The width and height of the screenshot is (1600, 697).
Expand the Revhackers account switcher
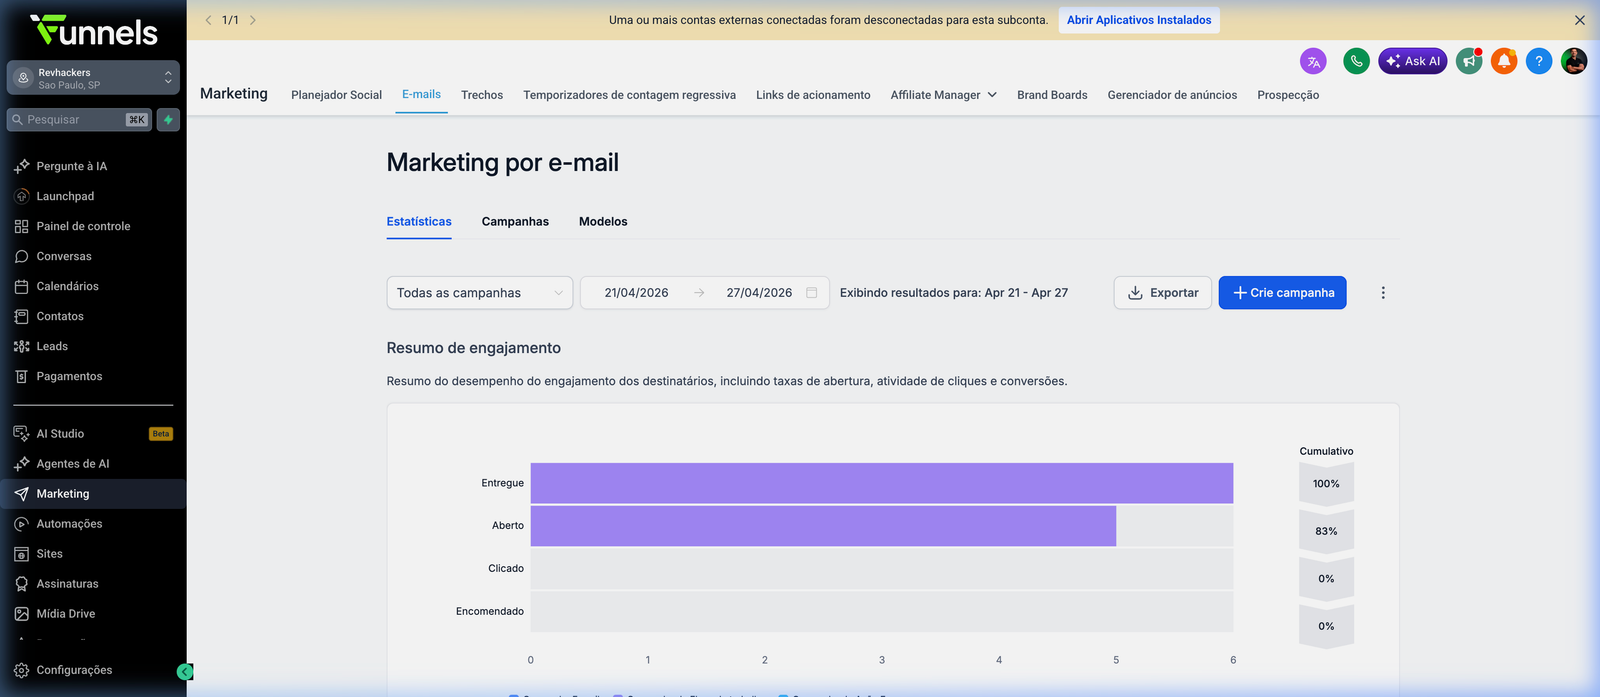pyautogui.click(x=93, y=78)
